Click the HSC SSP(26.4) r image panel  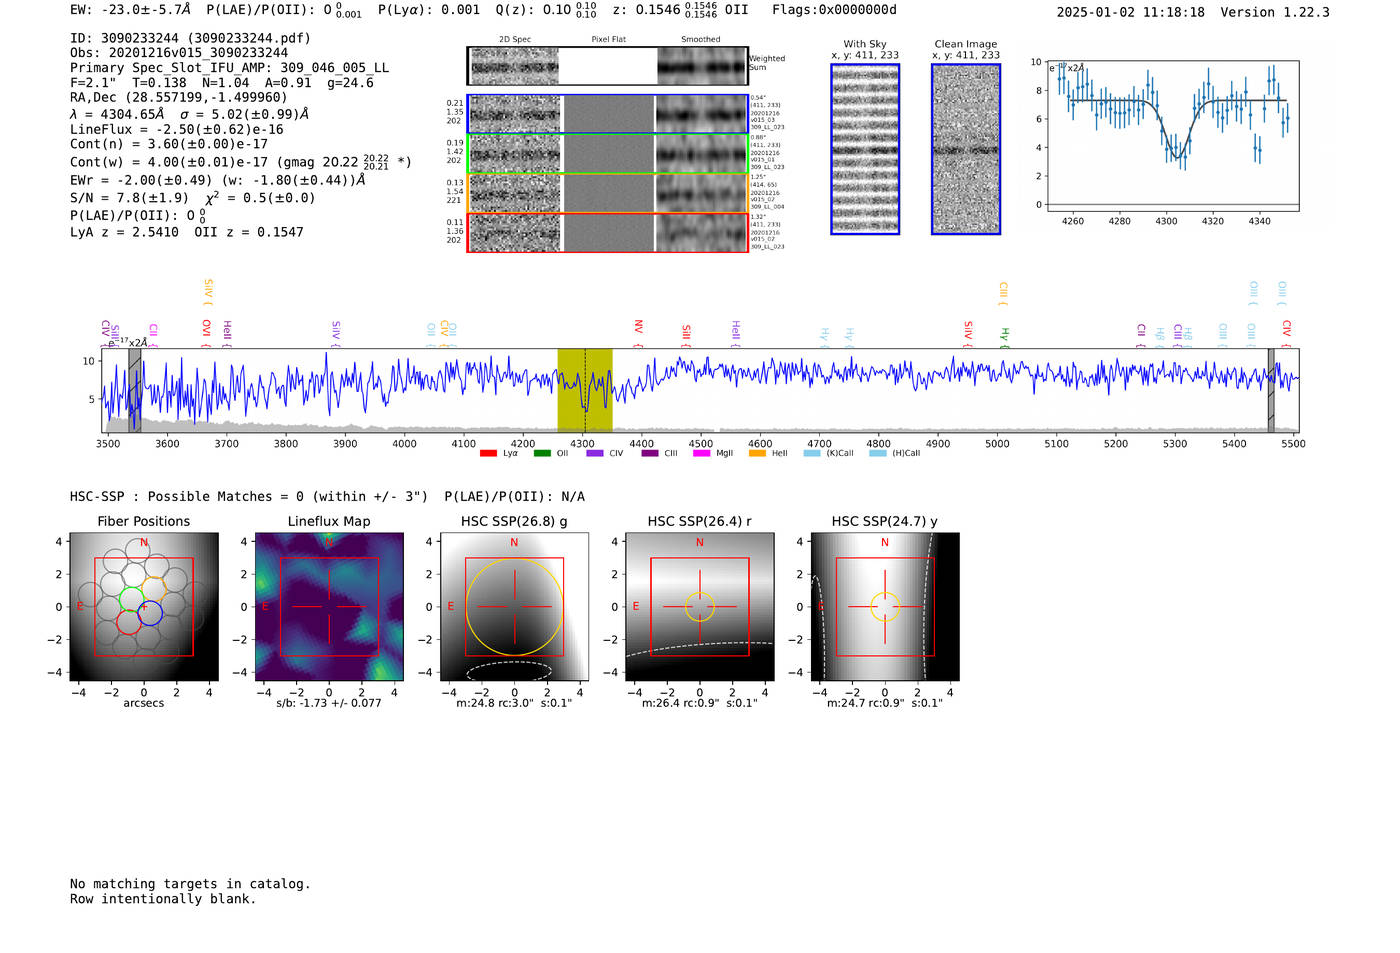700,607
